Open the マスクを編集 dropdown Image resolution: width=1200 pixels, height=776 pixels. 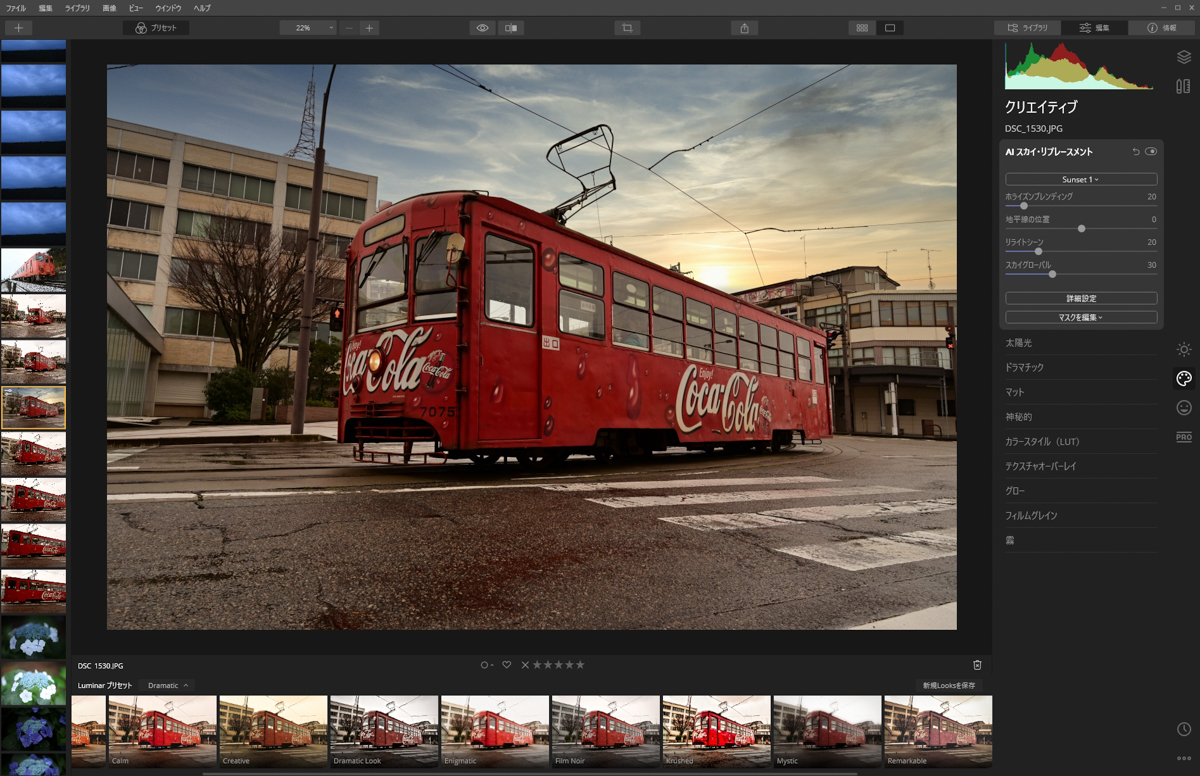(x=1081, y=317)
